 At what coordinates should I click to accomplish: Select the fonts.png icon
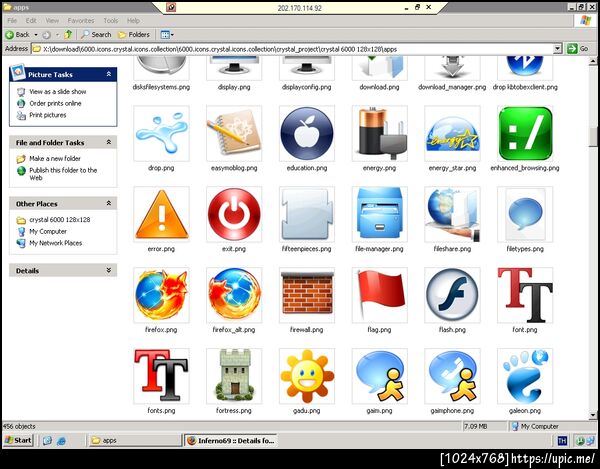(x=161, y=376)
